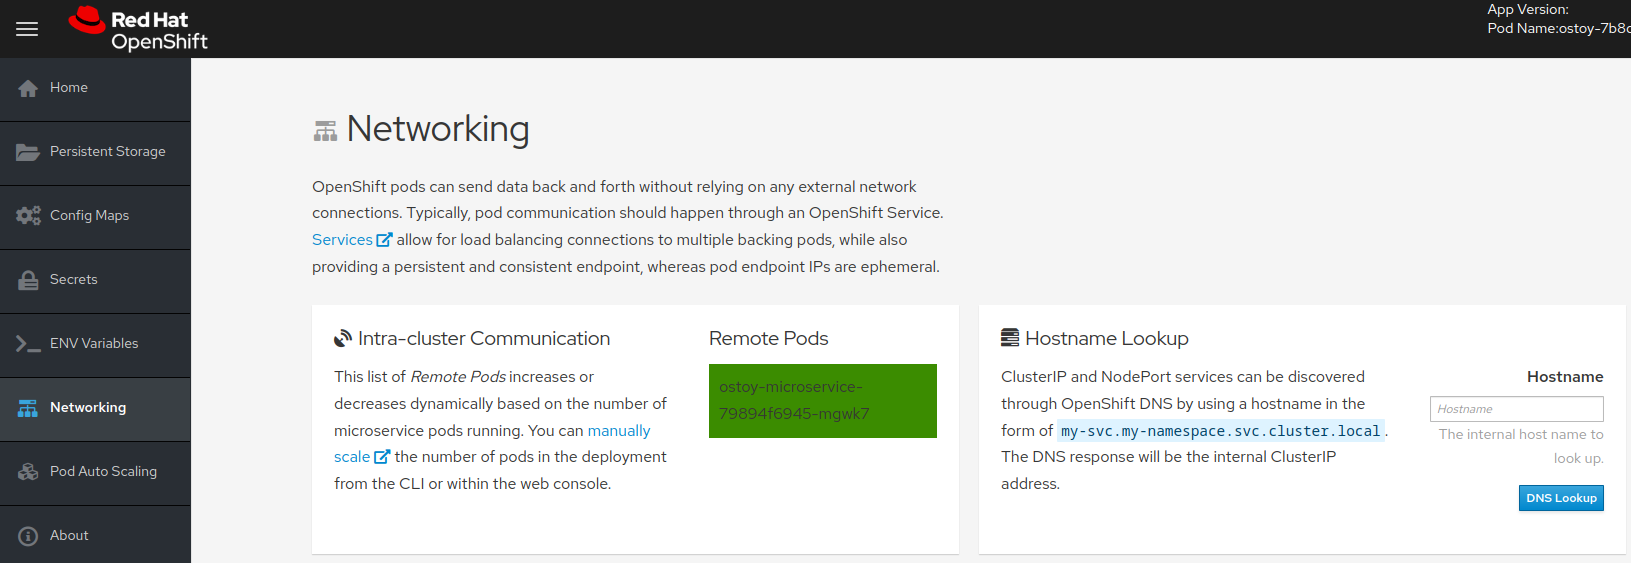The image size is (1631, 563).
Task: Click the Pod Auto Scaling cubes icon
Action: tap(28, 472)
